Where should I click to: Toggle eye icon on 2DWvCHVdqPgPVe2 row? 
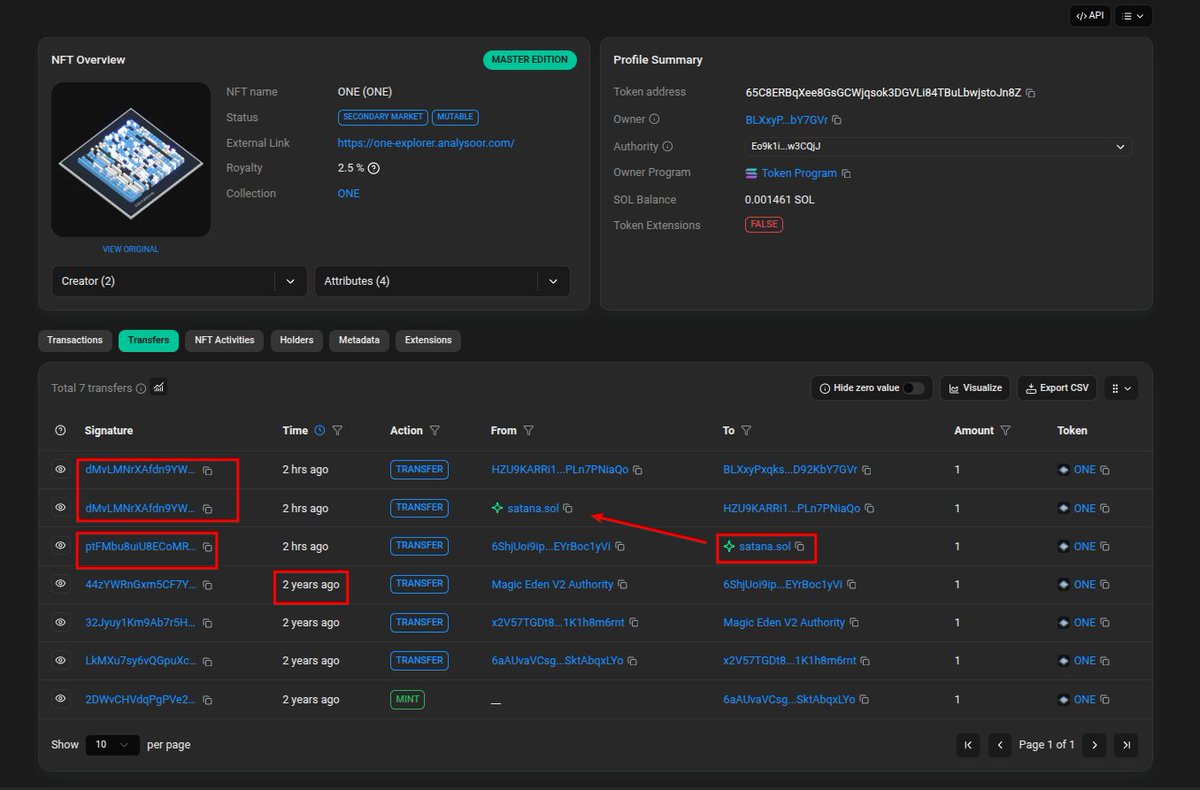click(60, 699)
